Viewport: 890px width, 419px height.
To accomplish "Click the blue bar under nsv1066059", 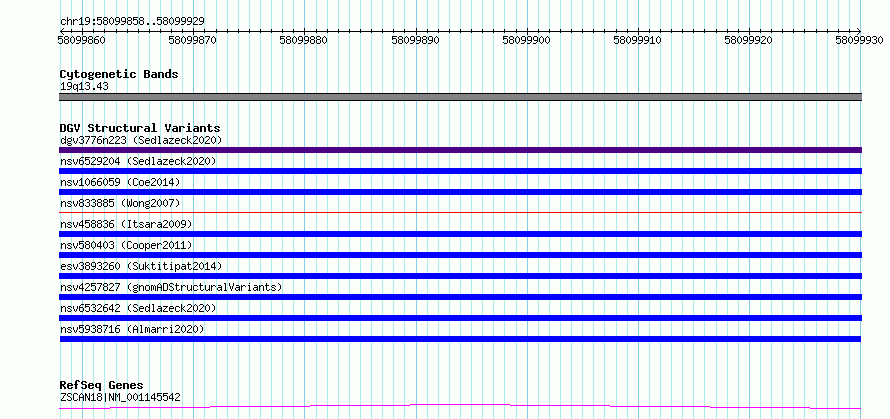I will coord(460,192).
